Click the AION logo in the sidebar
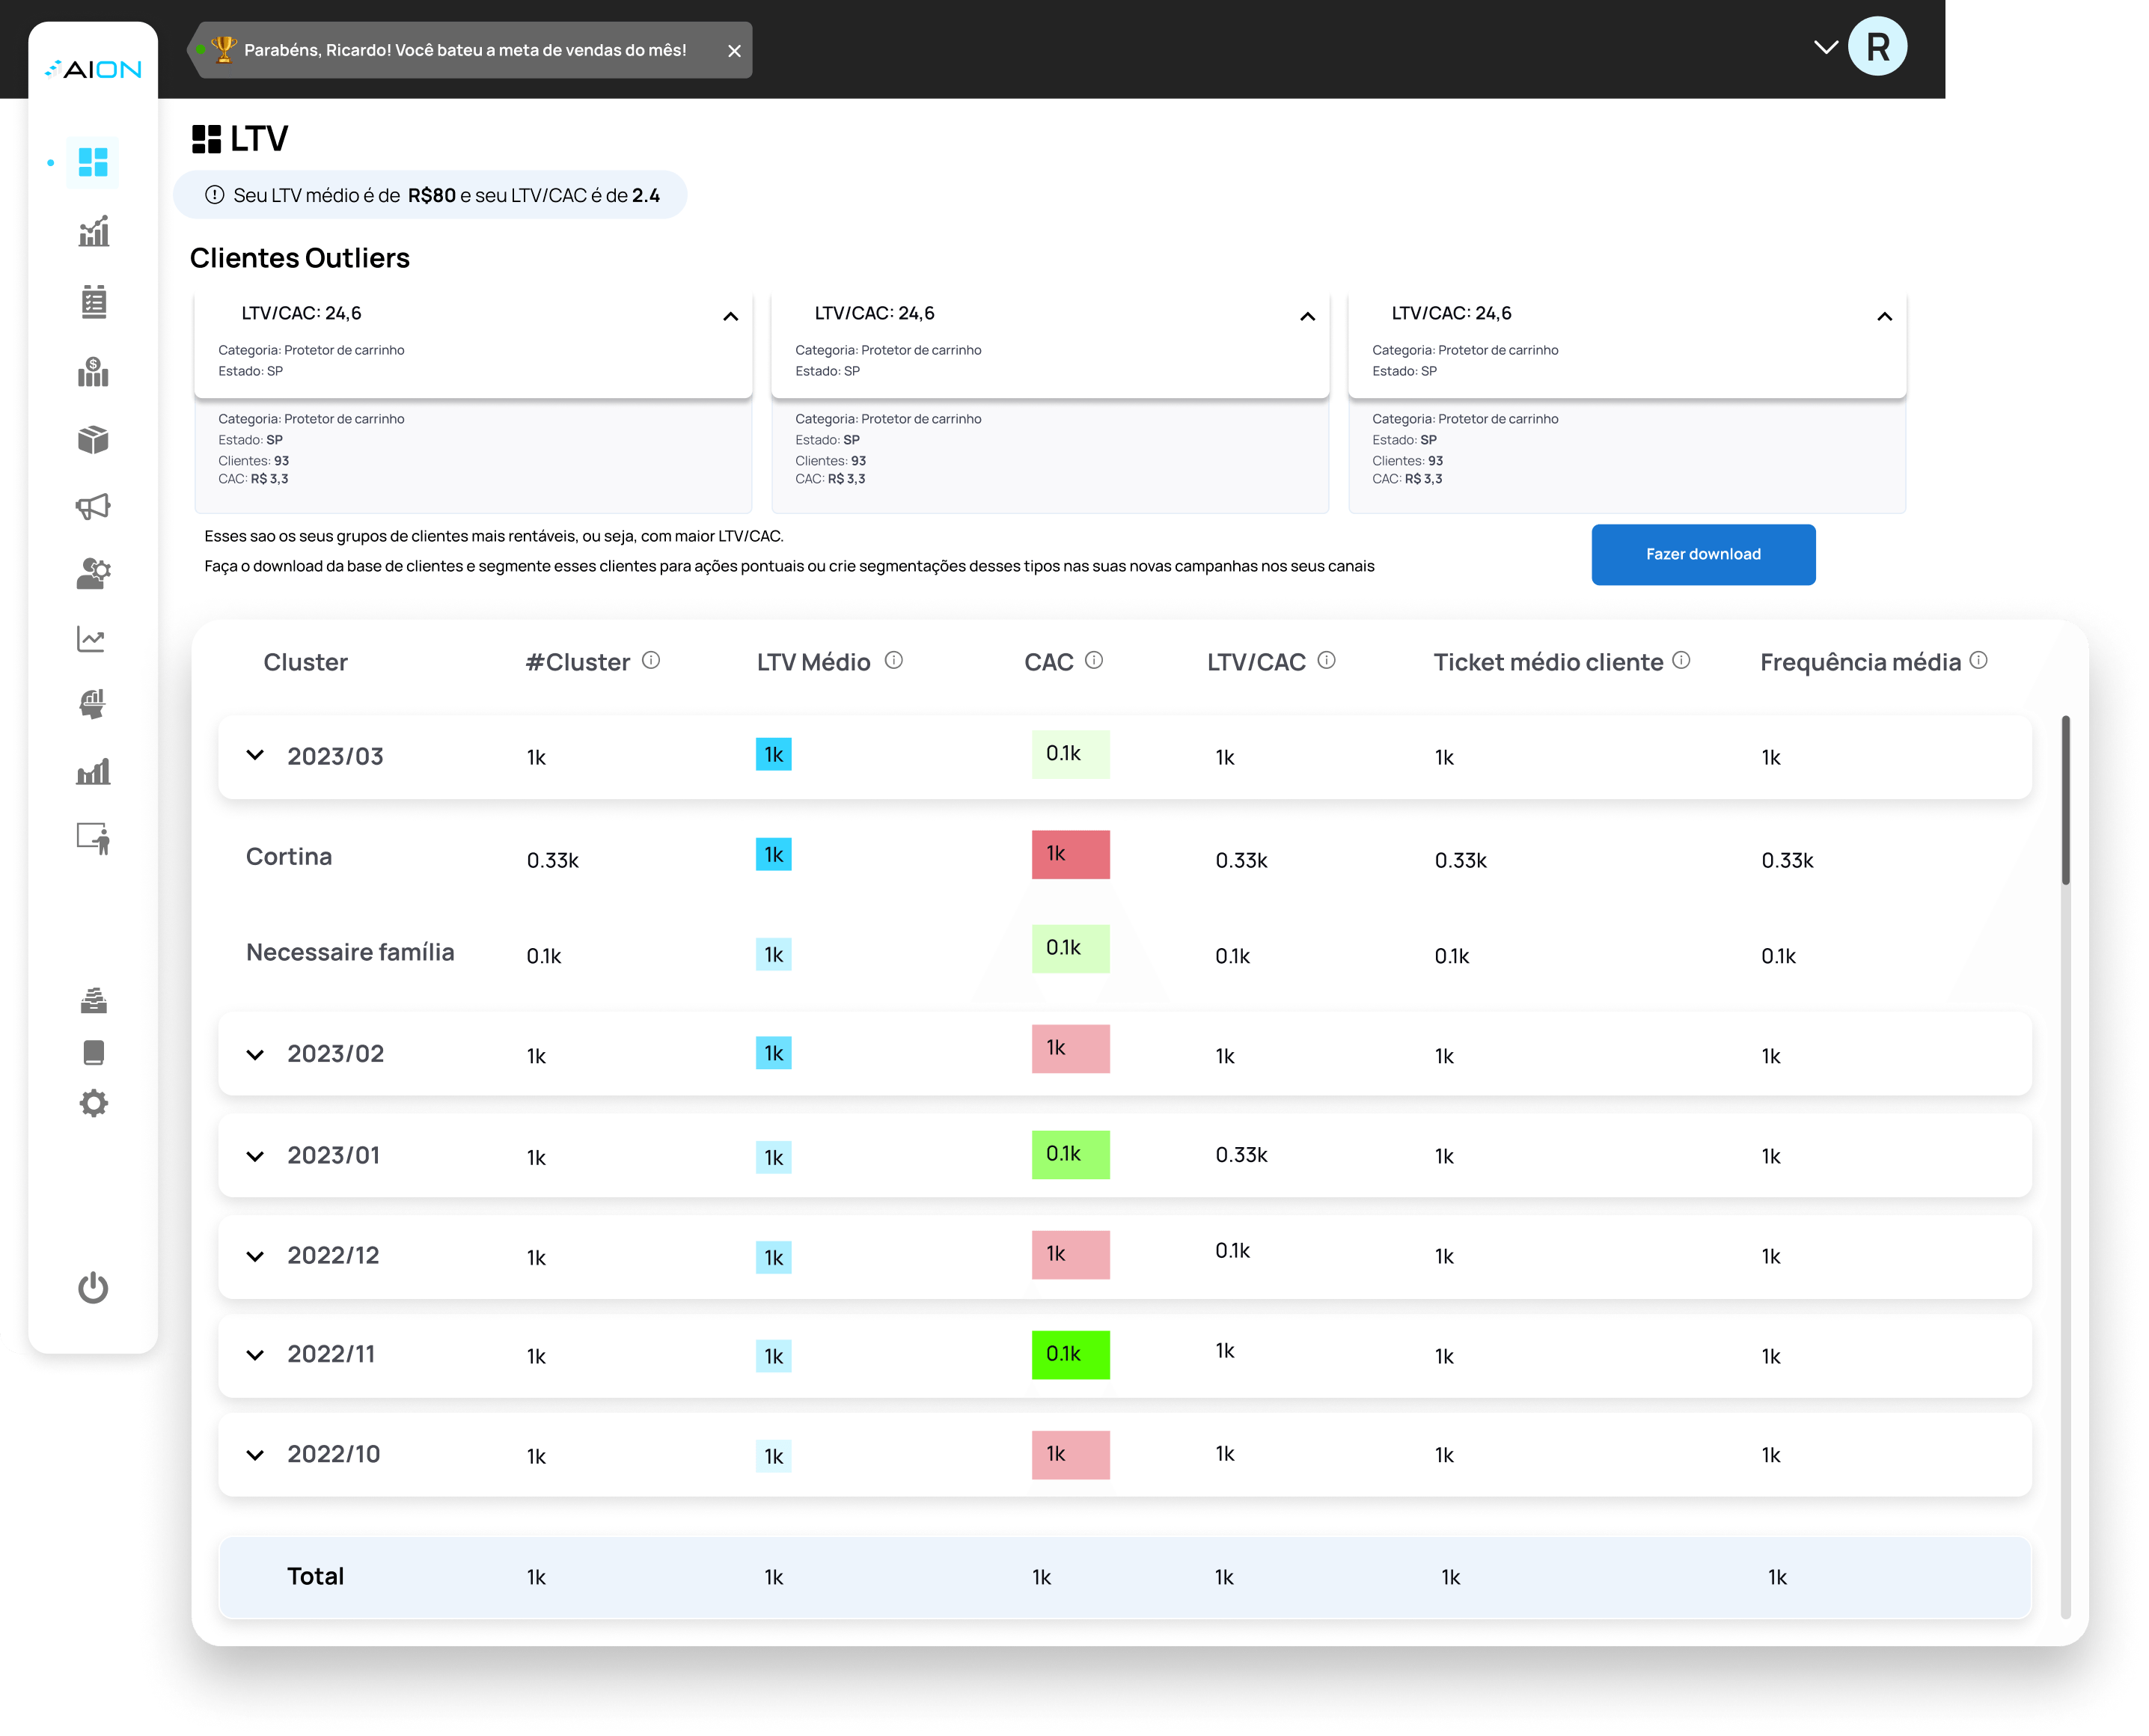This screenshot has height=1736, width=2149. (x=93, y=68)
